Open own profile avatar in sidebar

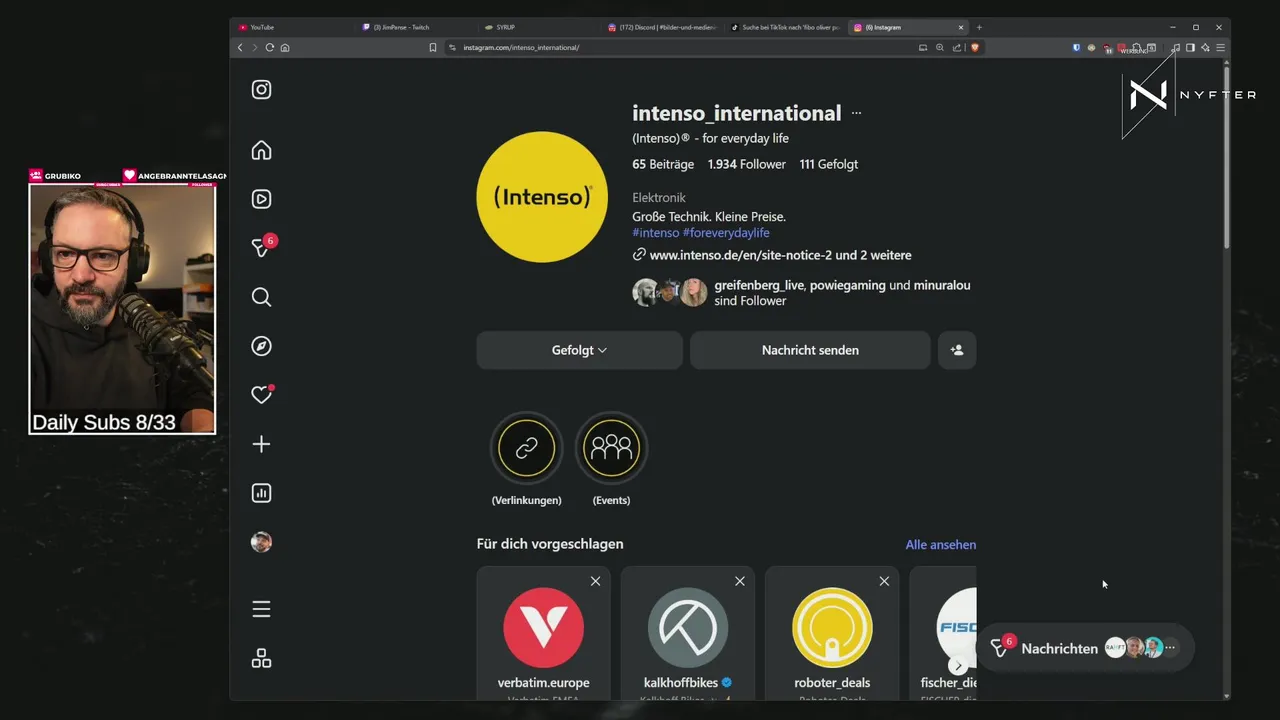point(261,542)
